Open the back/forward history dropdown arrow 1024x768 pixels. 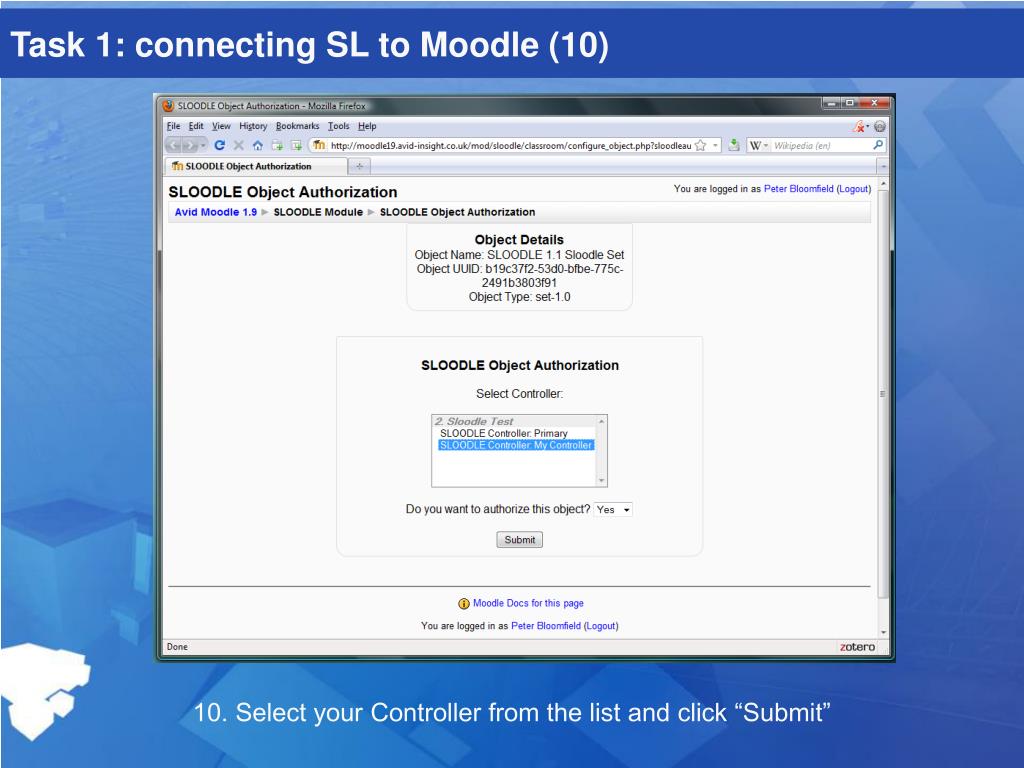pos(203,146)
